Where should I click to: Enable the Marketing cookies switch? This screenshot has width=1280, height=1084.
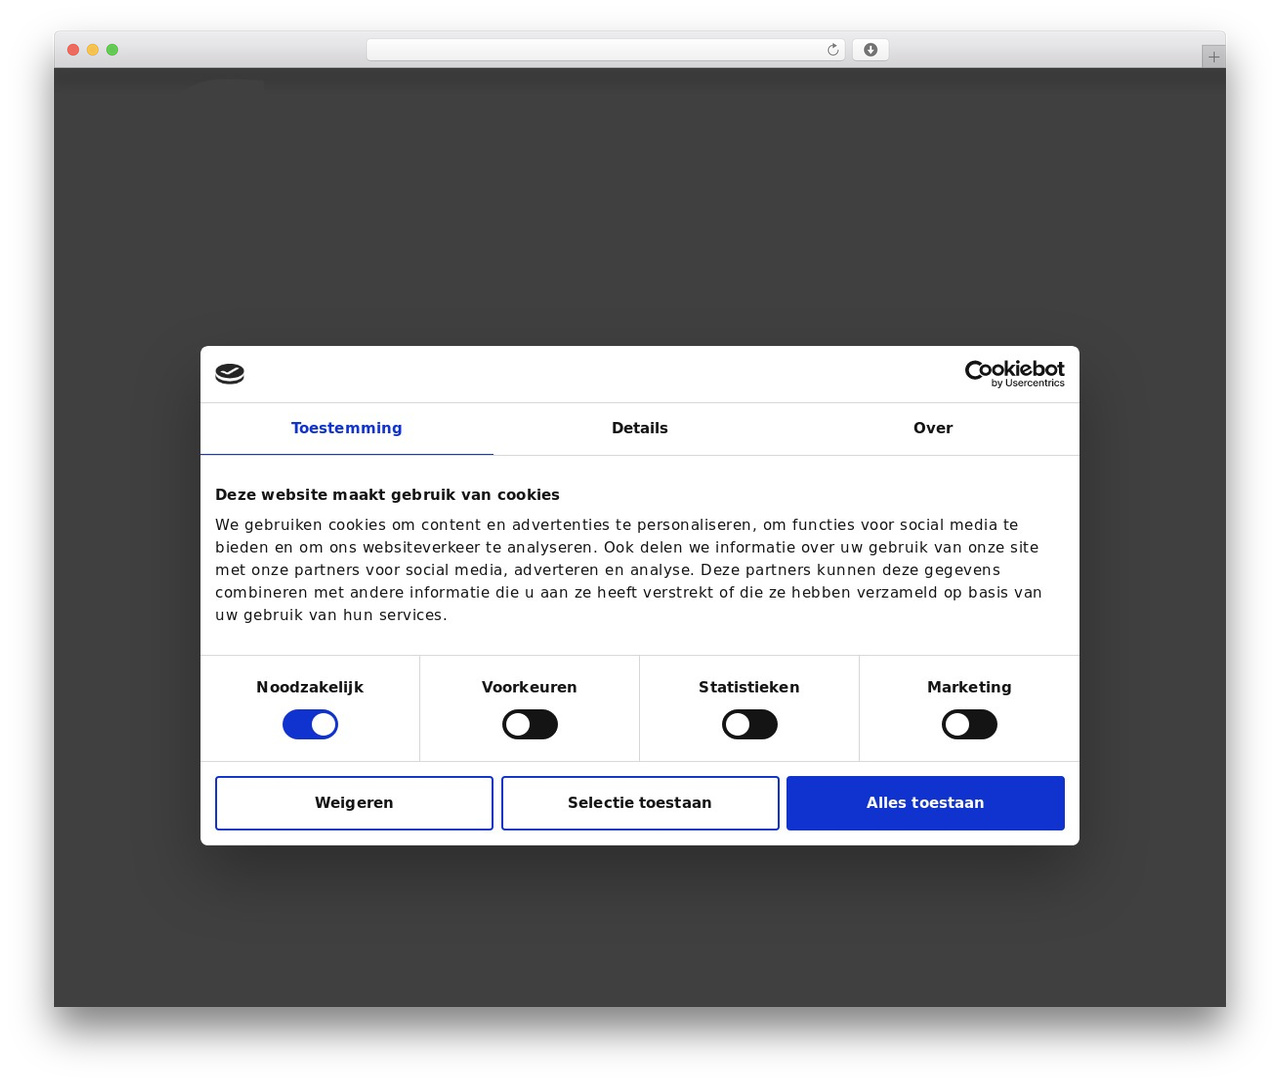coord(969,725)
